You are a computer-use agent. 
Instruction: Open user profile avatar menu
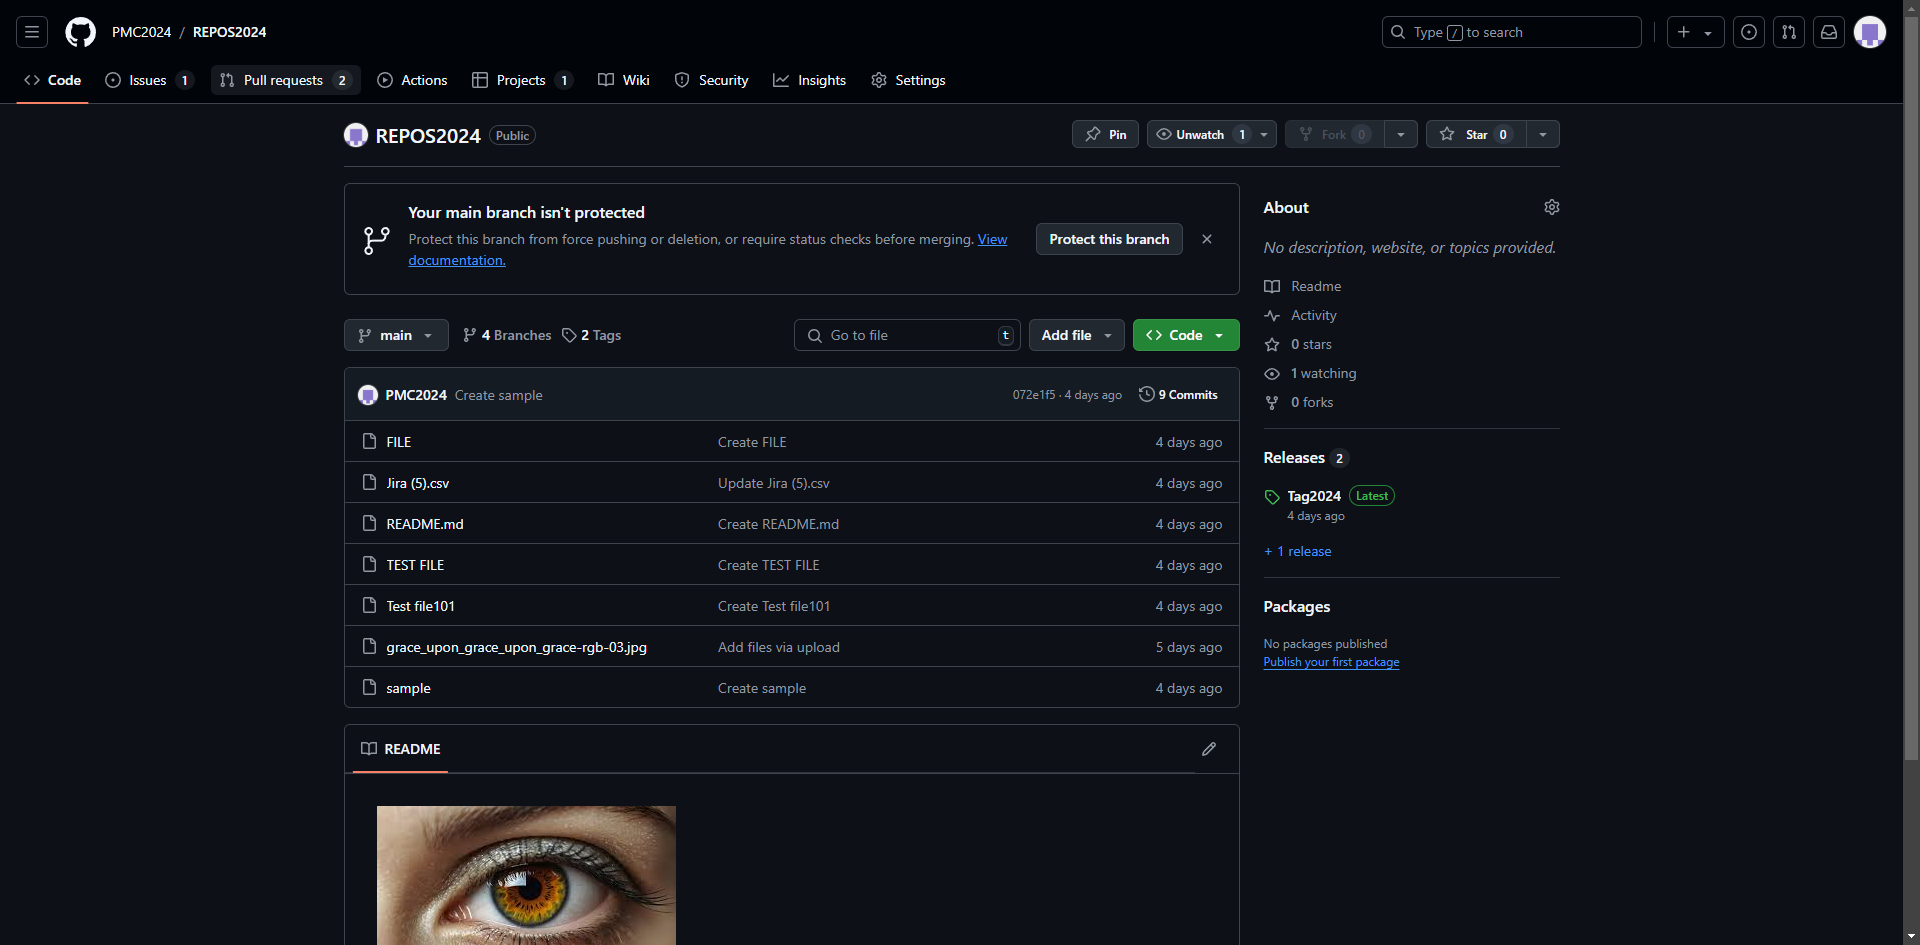click(1869, 32)
